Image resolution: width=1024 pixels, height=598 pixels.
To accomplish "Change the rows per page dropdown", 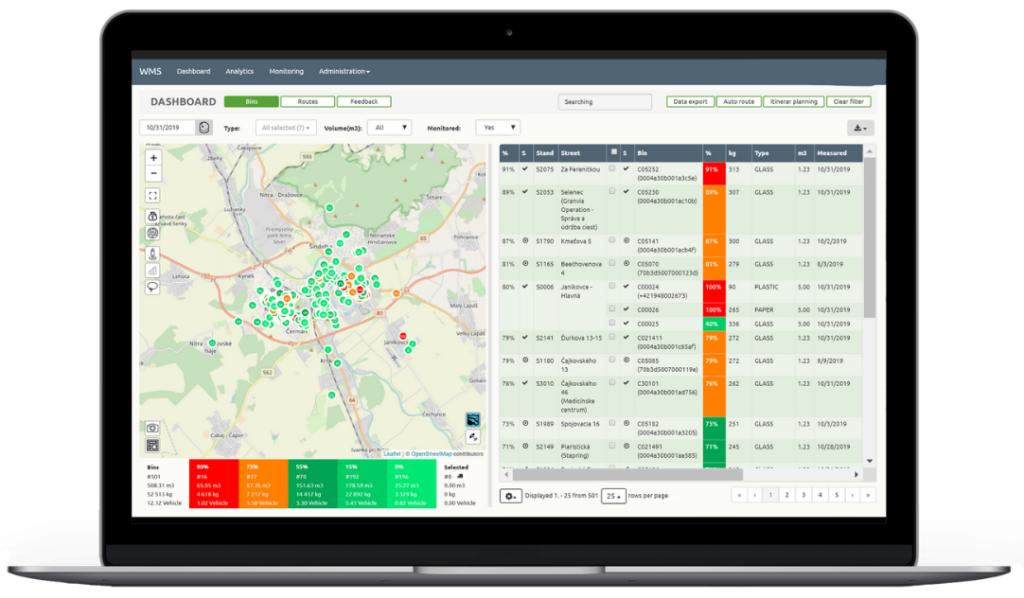I will click(613, 495).
